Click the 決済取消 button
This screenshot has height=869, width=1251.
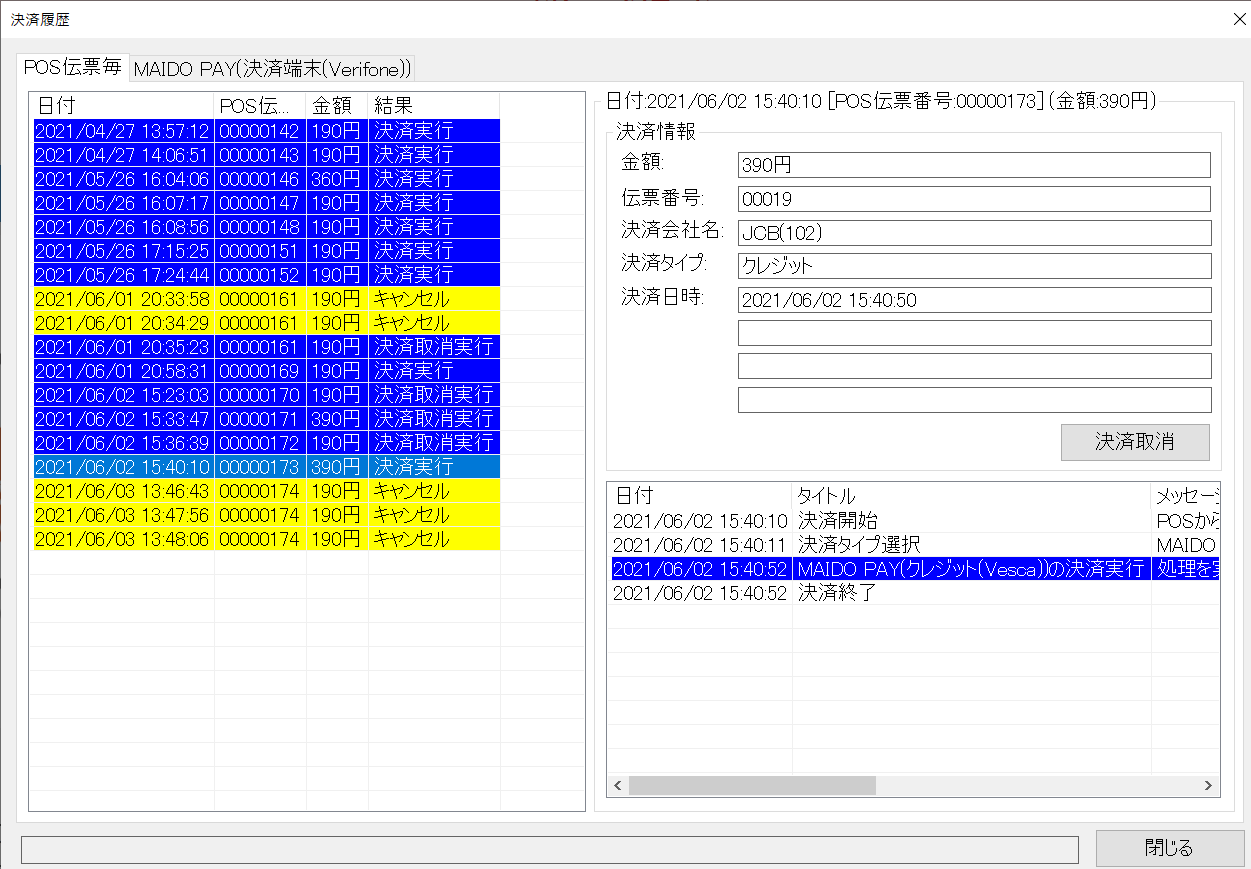1135,442
